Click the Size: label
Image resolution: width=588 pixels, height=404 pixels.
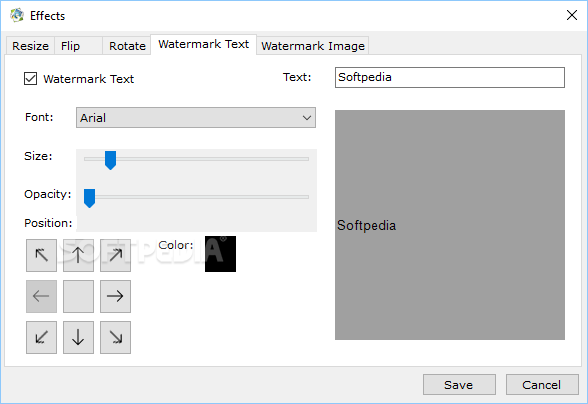click(38, 156)
